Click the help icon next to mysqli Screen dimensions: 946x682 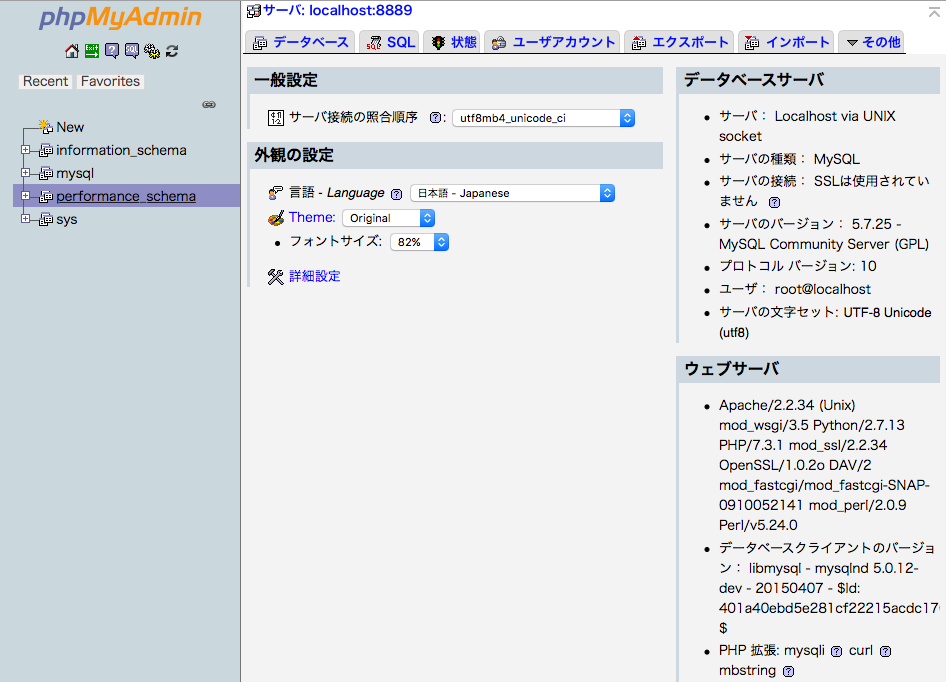[x=836, y=651]
